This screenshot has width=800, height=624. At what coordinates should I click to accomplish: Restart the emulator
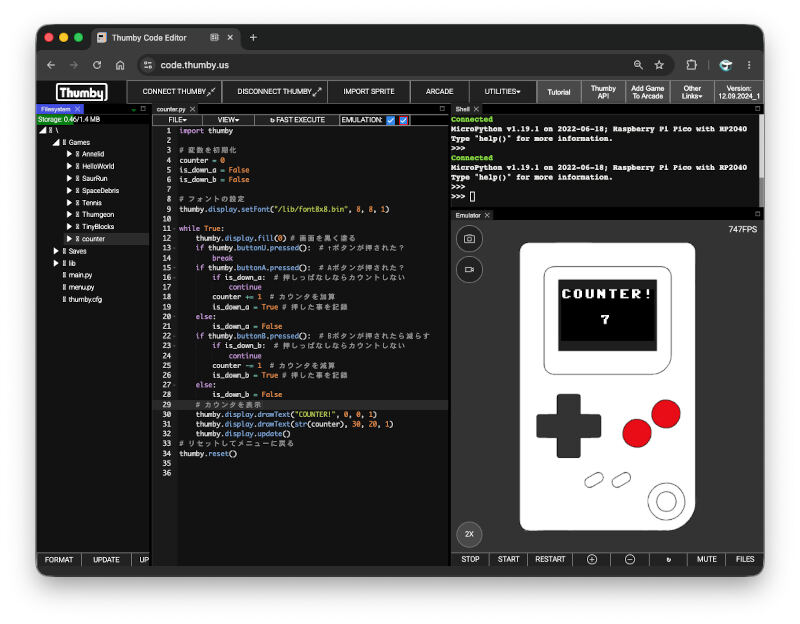click(x=550, y=559)
